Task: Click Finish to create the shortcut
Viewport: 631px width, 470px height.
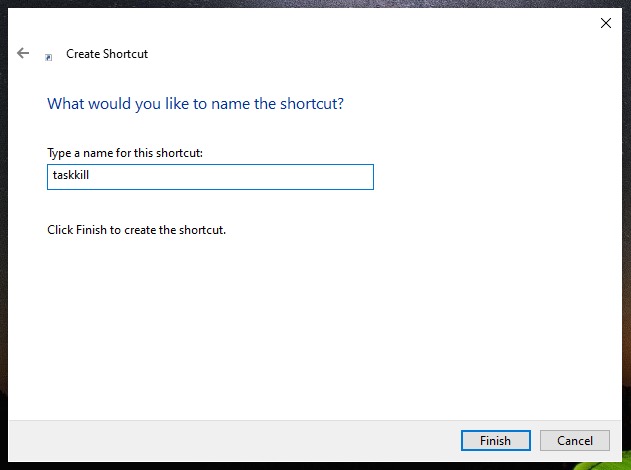Action: tap(495, 441)
